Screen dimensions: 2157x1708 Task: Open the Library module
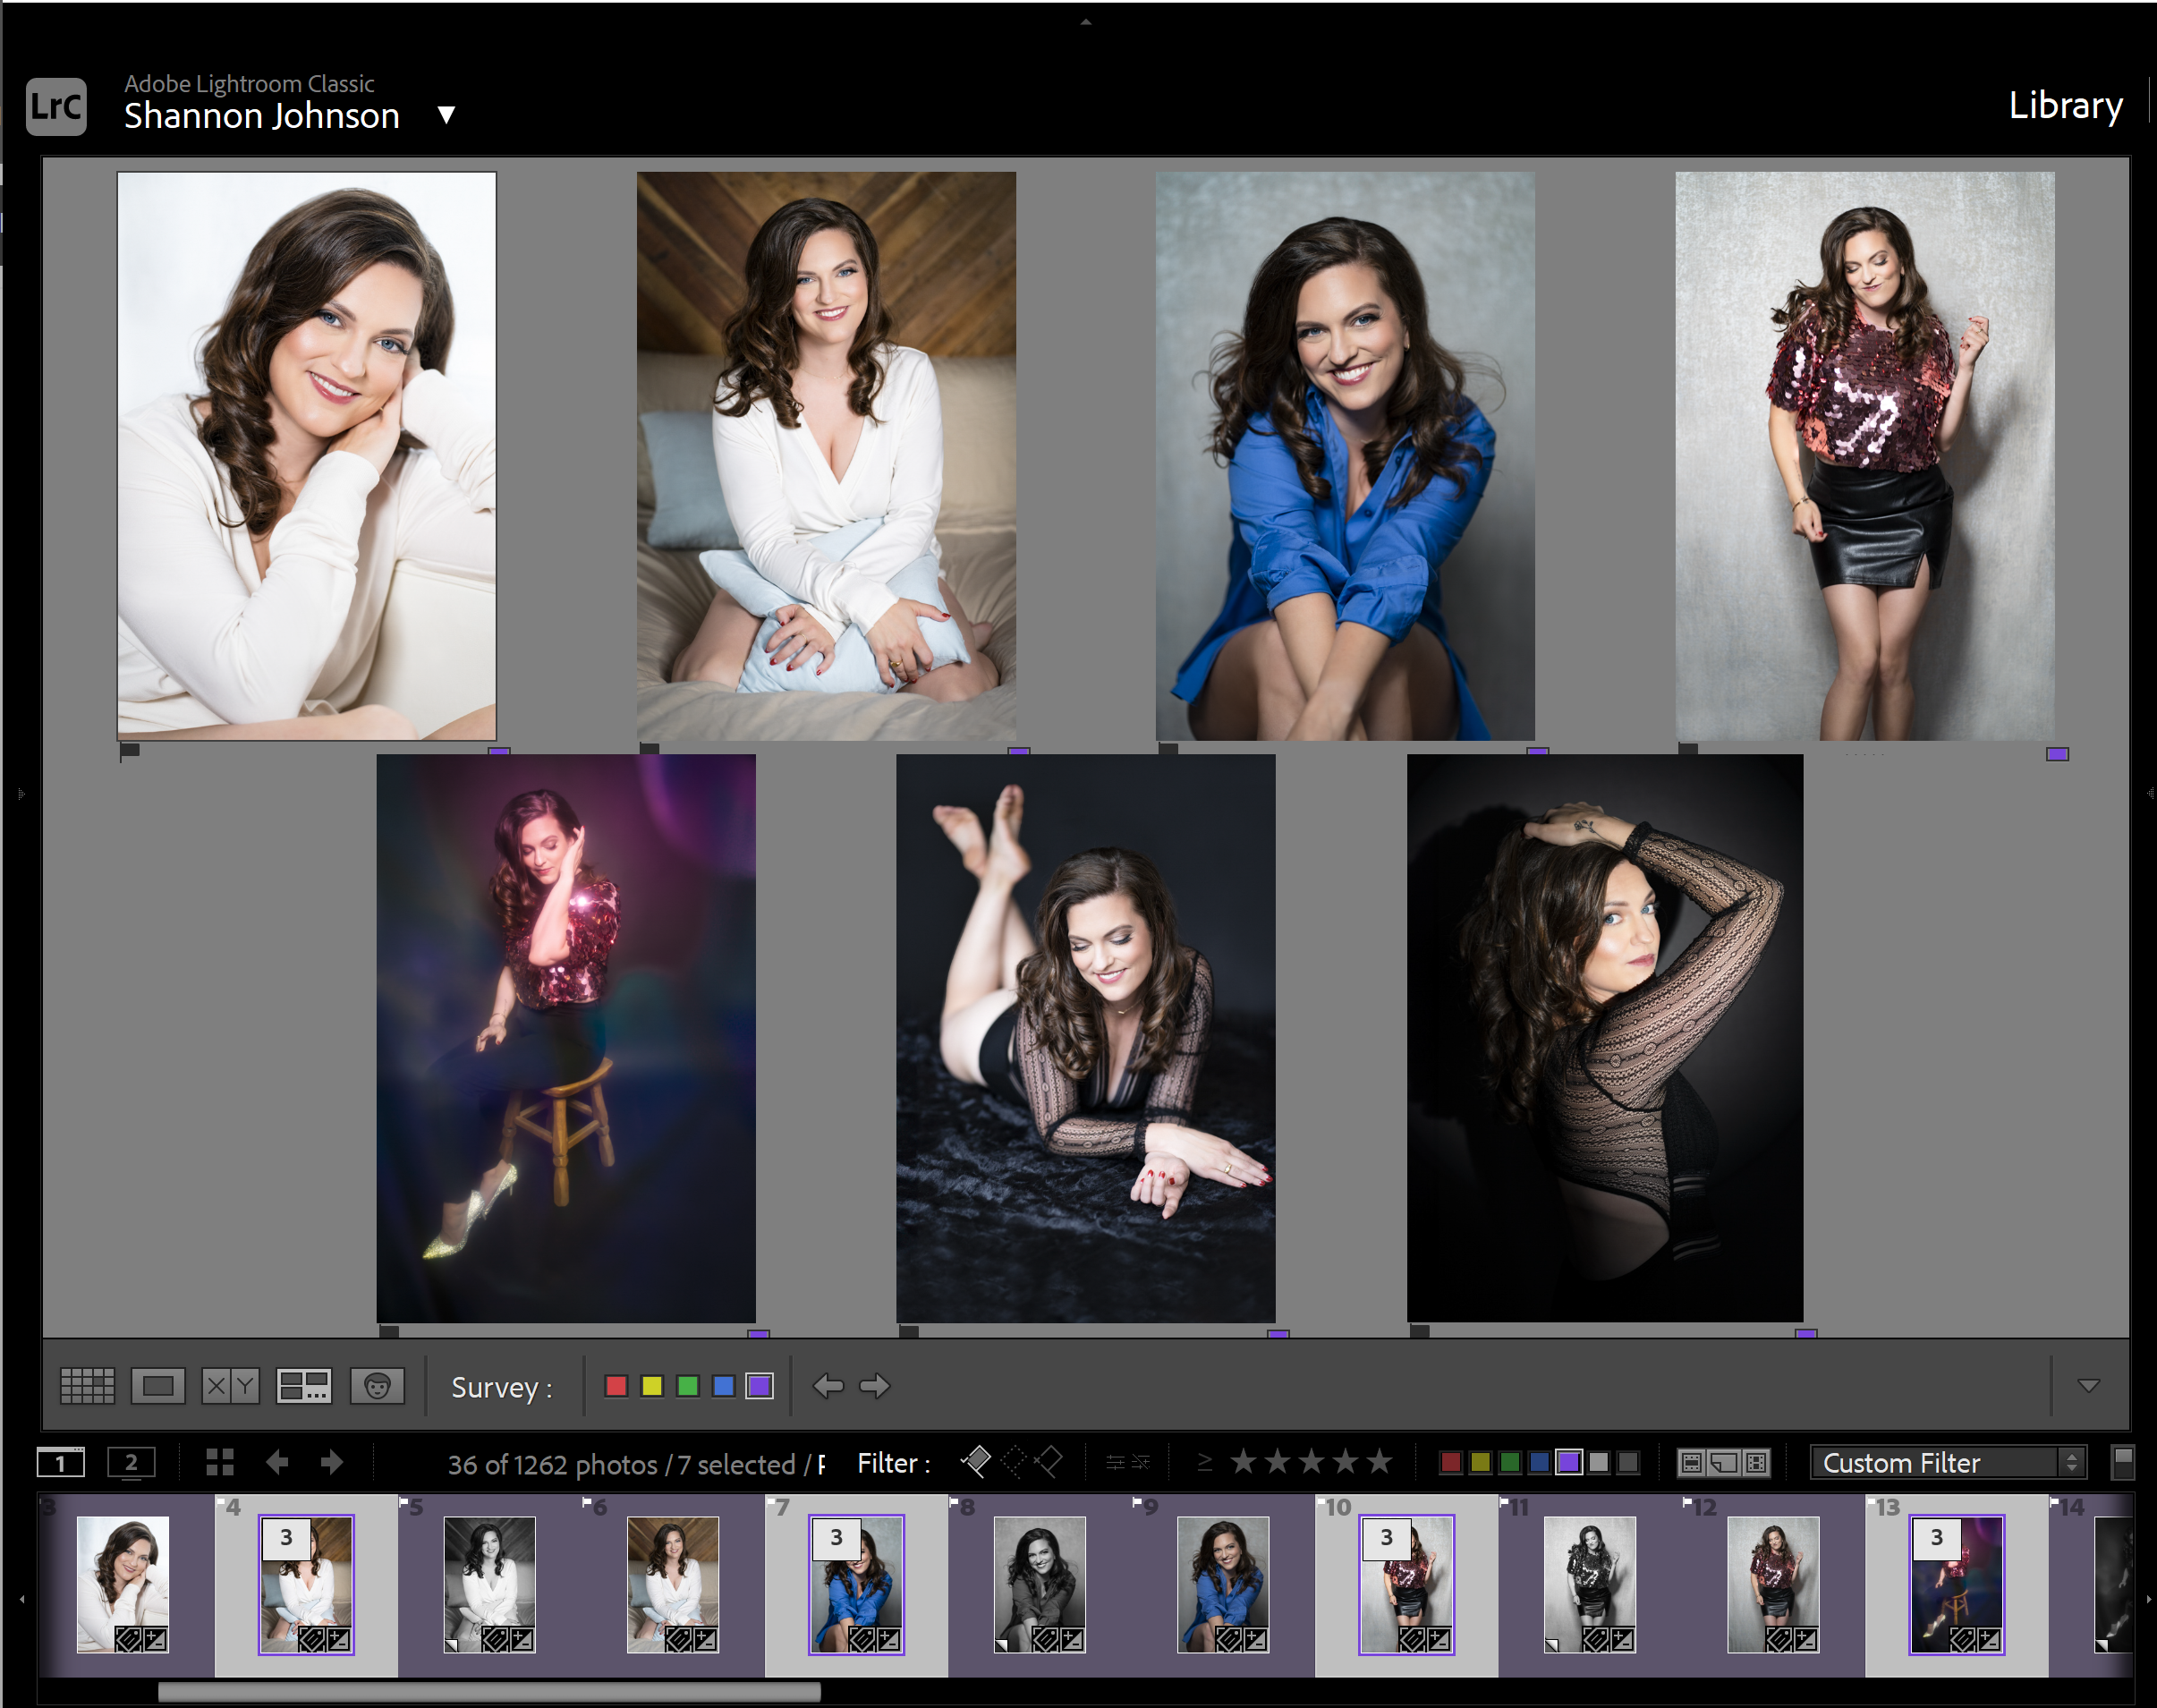(x=2065, y=105)
